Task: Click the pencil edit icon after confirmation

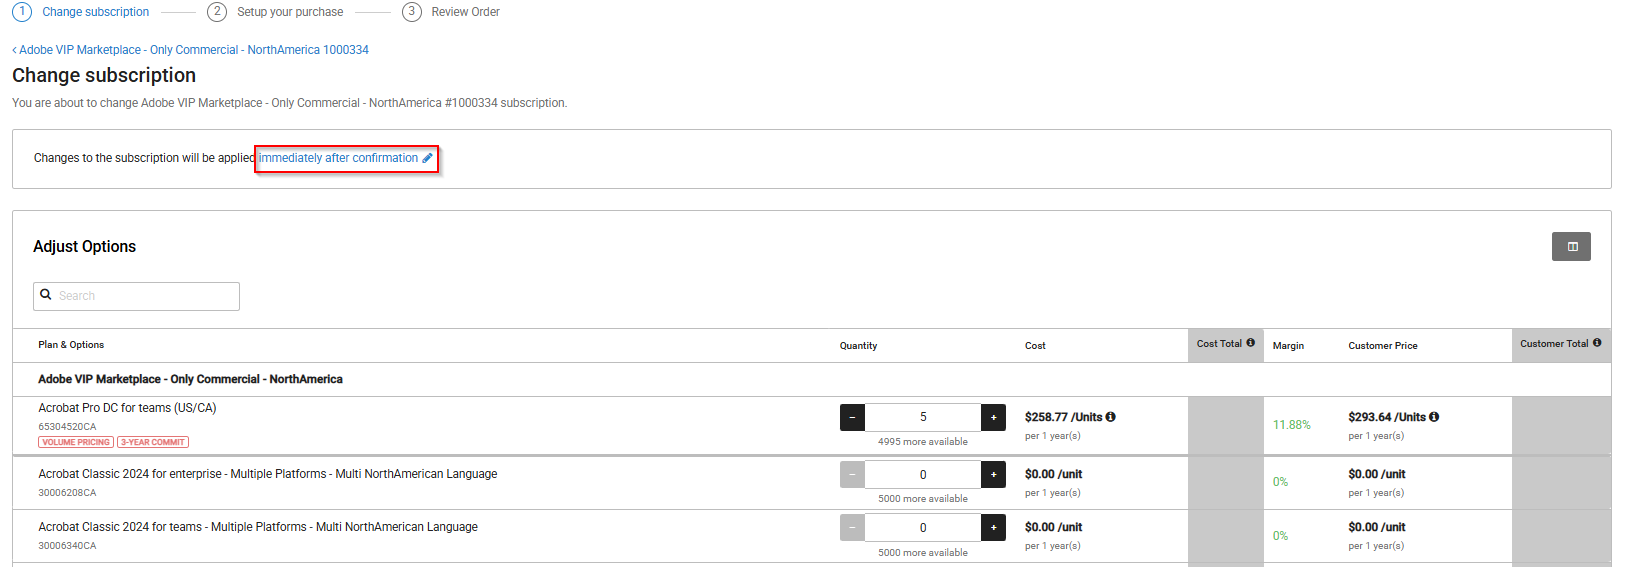Action: tap(428, 158)
